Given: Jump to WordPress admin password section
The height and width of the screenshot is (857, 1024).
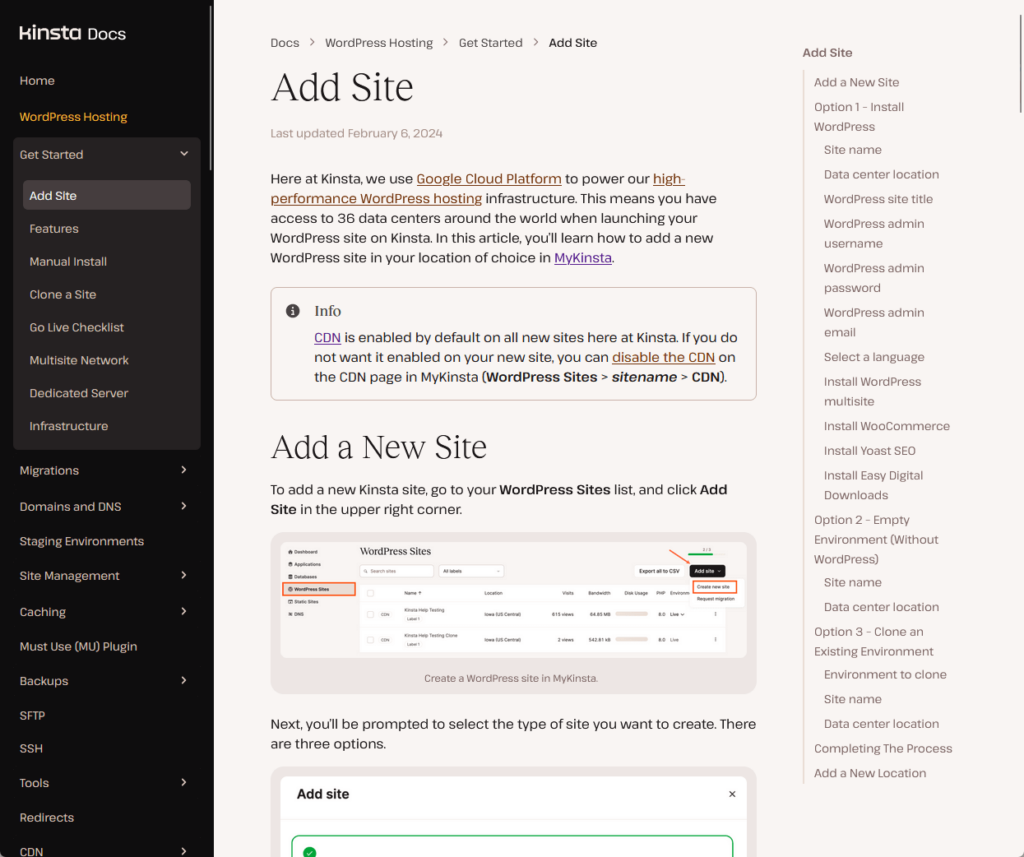Looking at the screenshot, I should [874, 278].
